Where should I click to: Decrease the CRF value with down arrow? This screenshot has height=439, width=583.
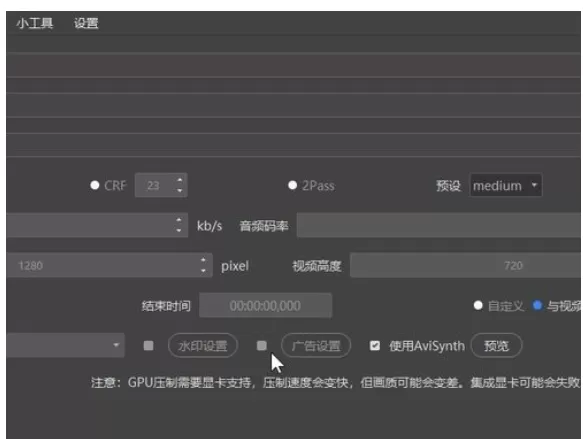[180, 190]
